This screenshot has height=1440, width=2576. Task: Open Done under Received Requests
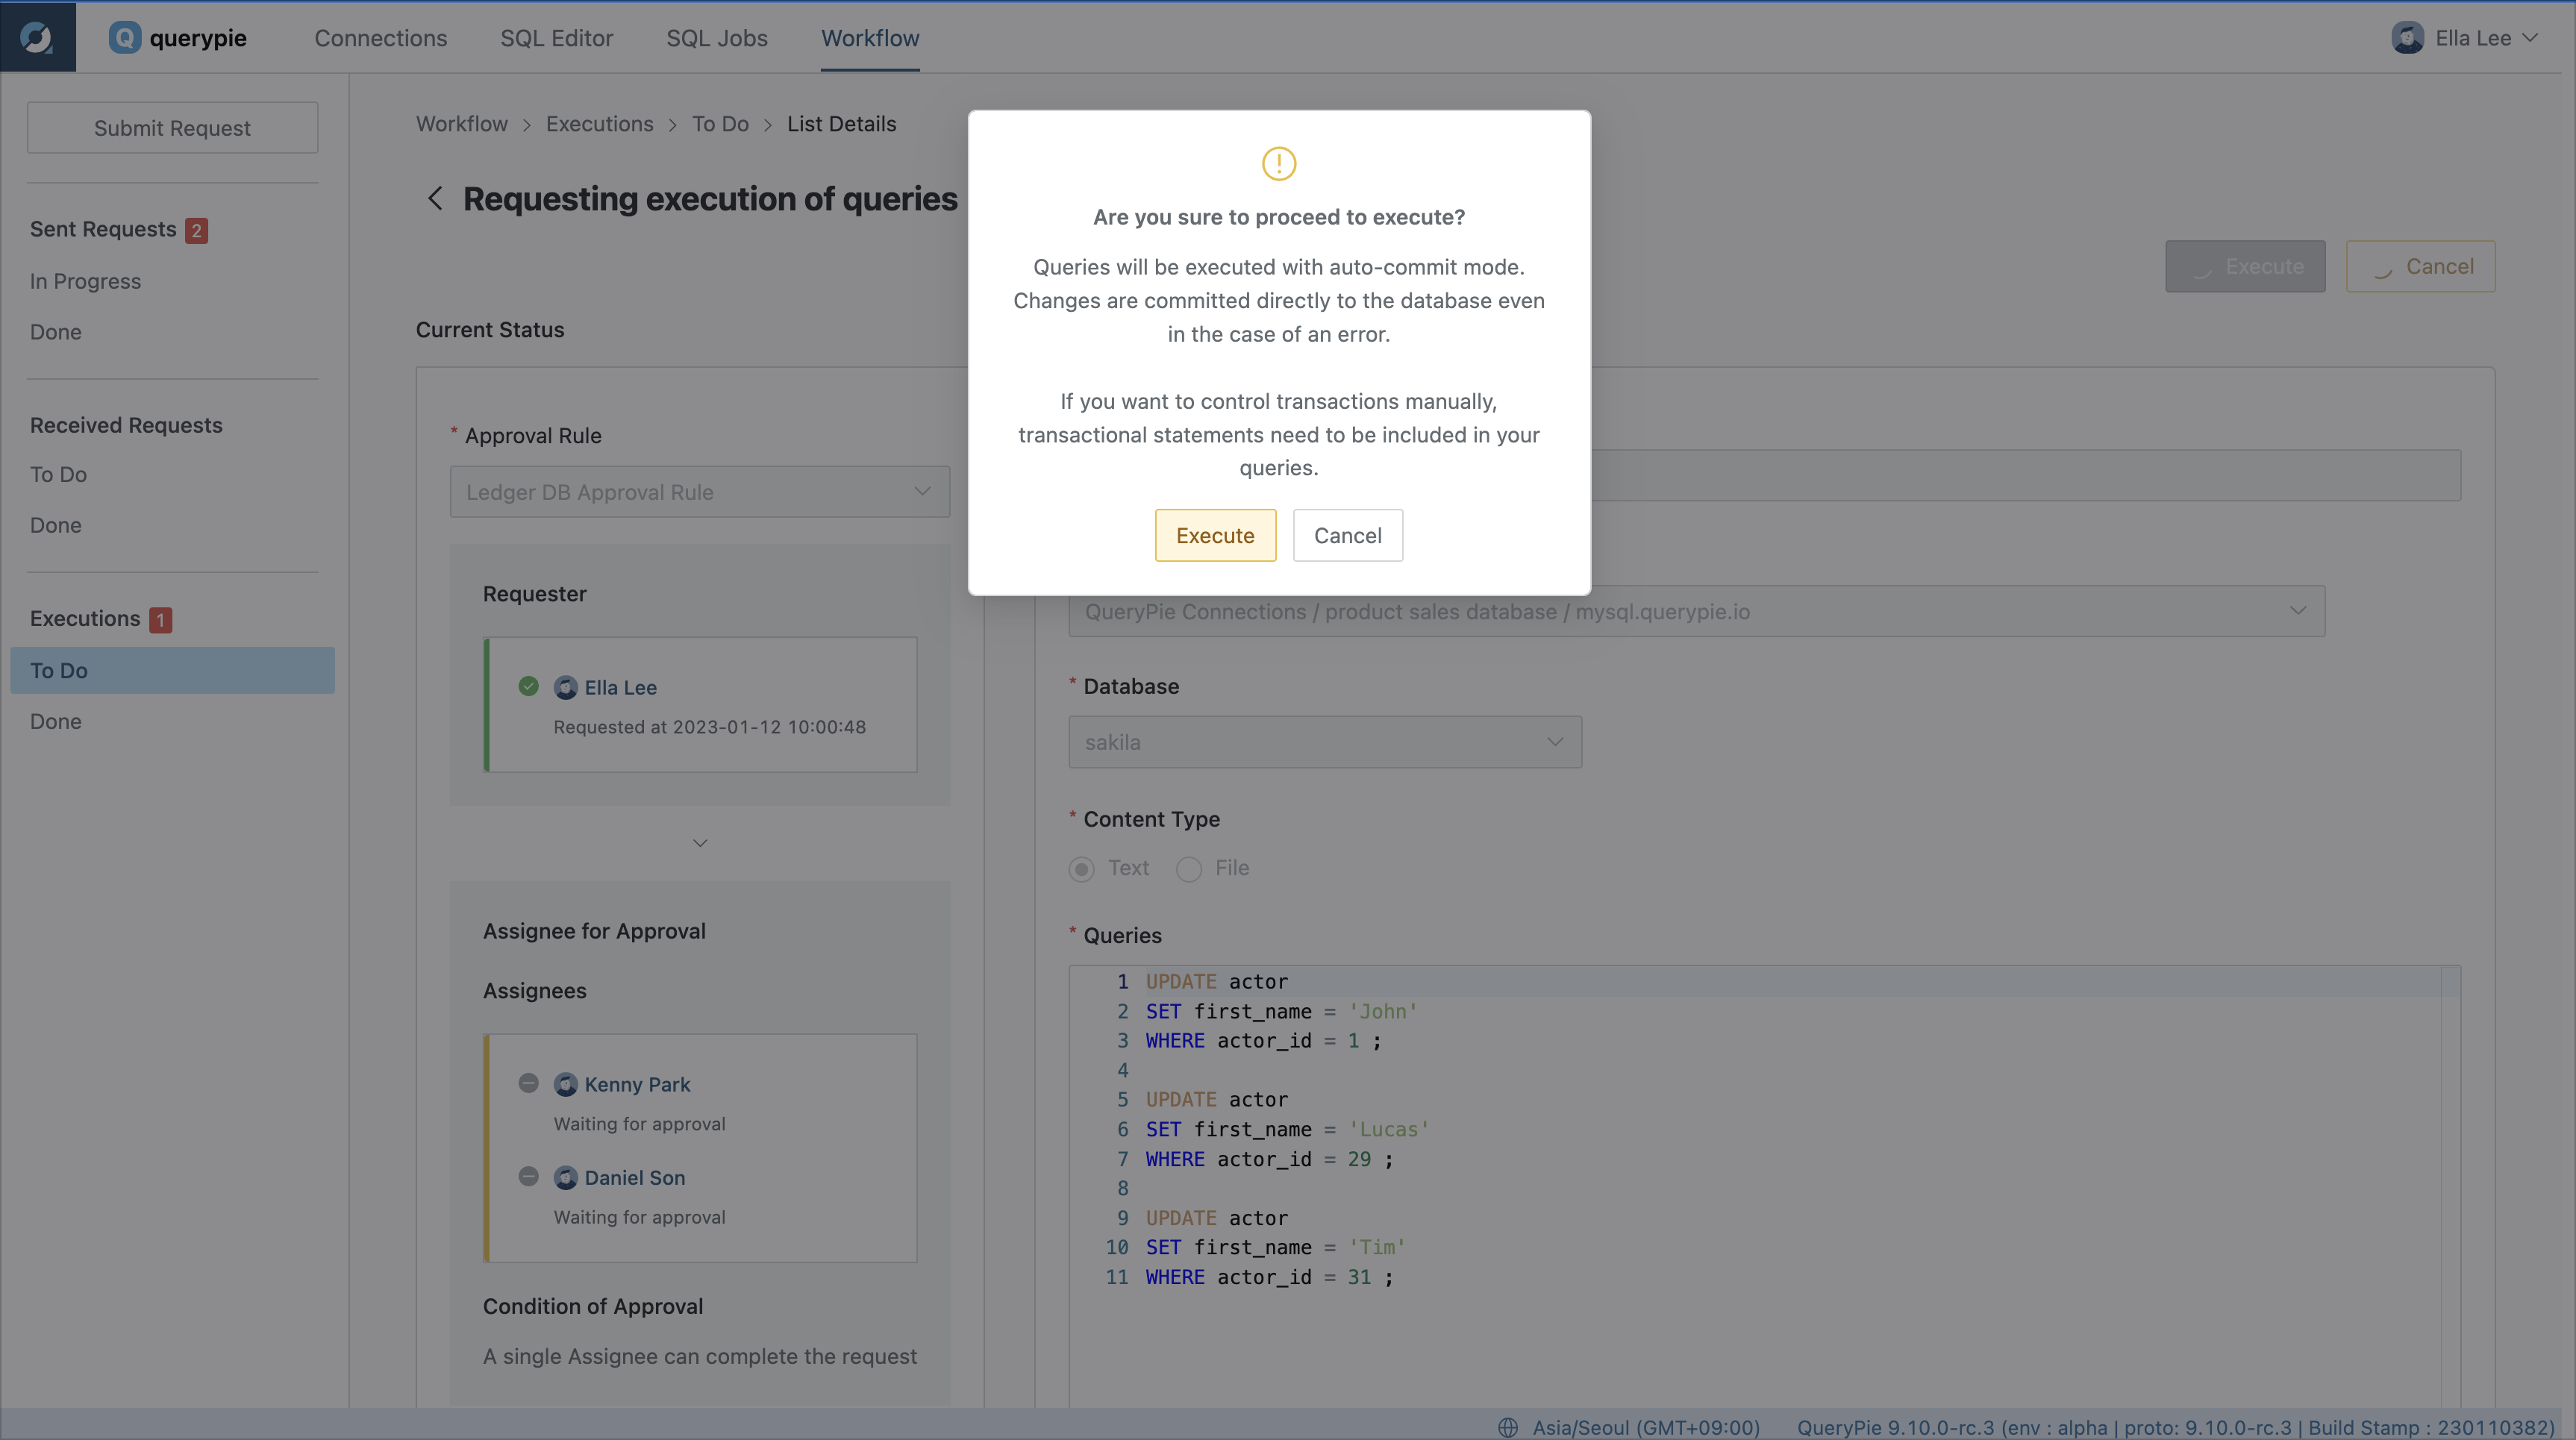[x=56, y=526]
